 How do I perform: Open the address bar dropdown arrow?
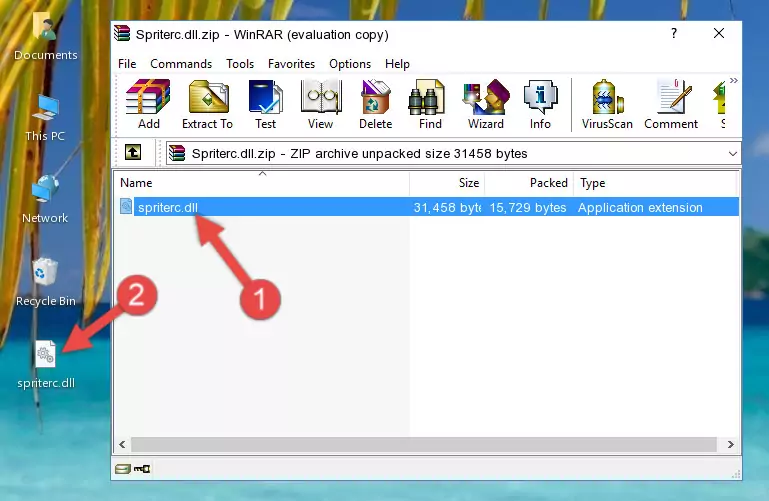tap(732, 153)
